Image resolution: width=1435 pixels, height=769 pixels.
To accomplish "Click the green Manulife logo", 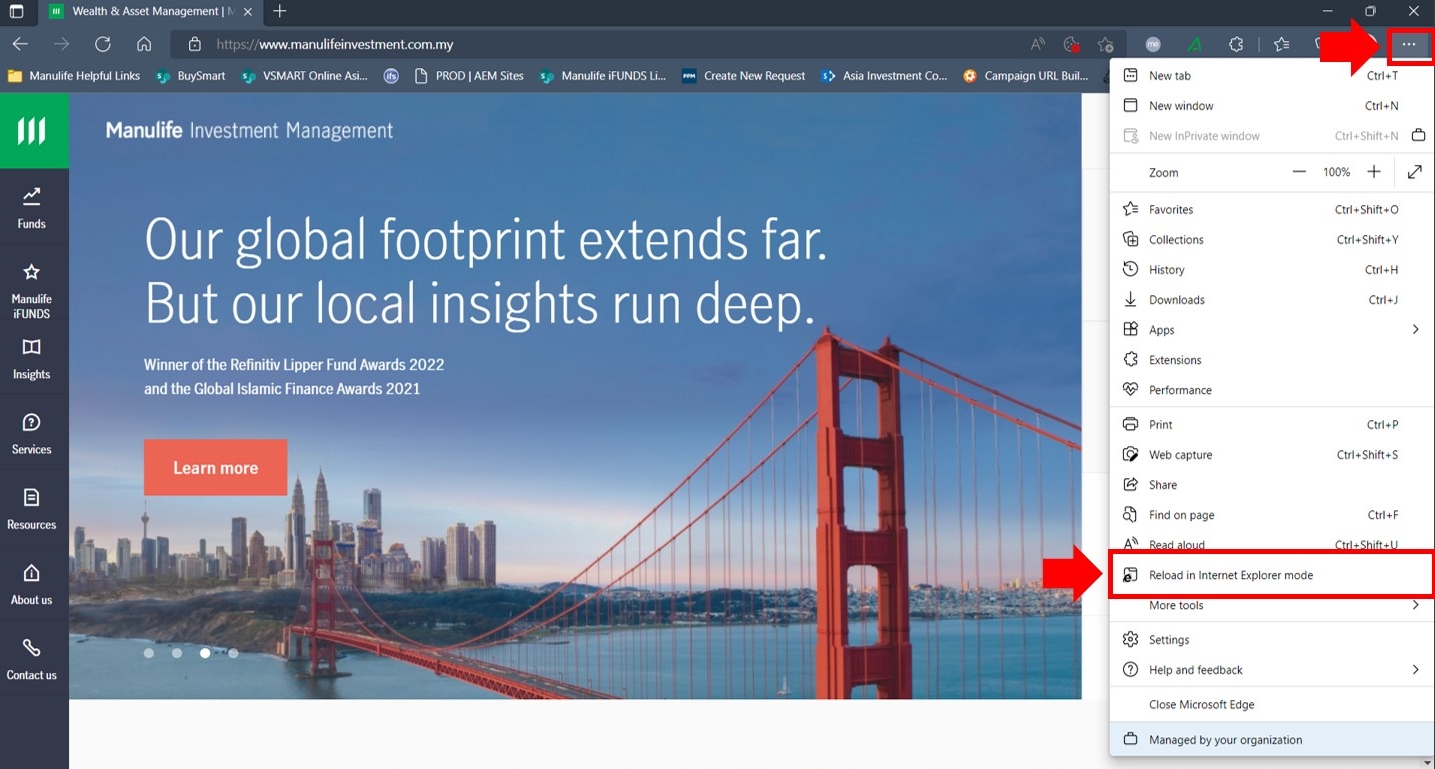I will click(x=33, y=130).
